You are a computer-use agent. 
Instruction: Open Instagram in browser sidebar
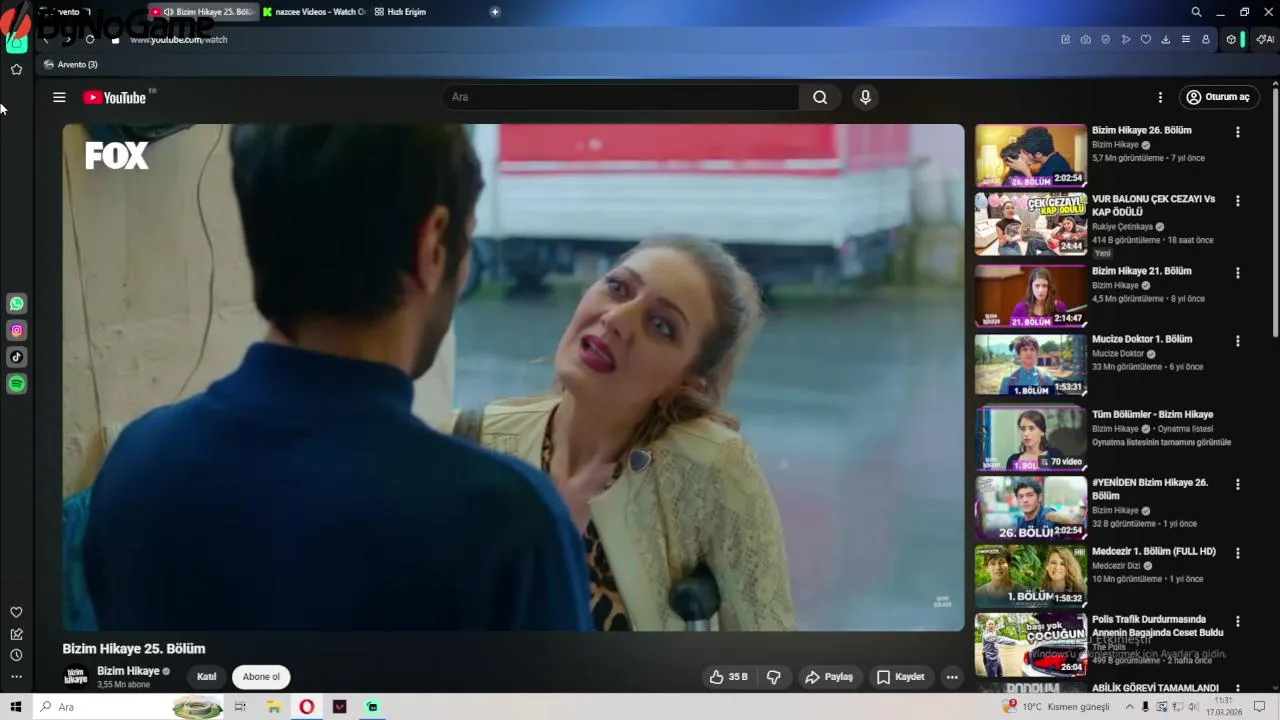tap(17, 330)
